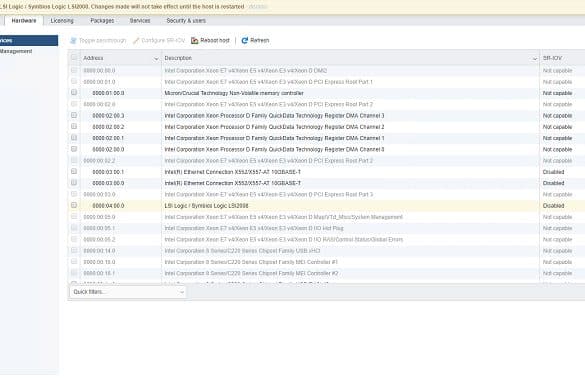Check the box for device 0000:01:00.0
The image size is (585, 382).
74,92
